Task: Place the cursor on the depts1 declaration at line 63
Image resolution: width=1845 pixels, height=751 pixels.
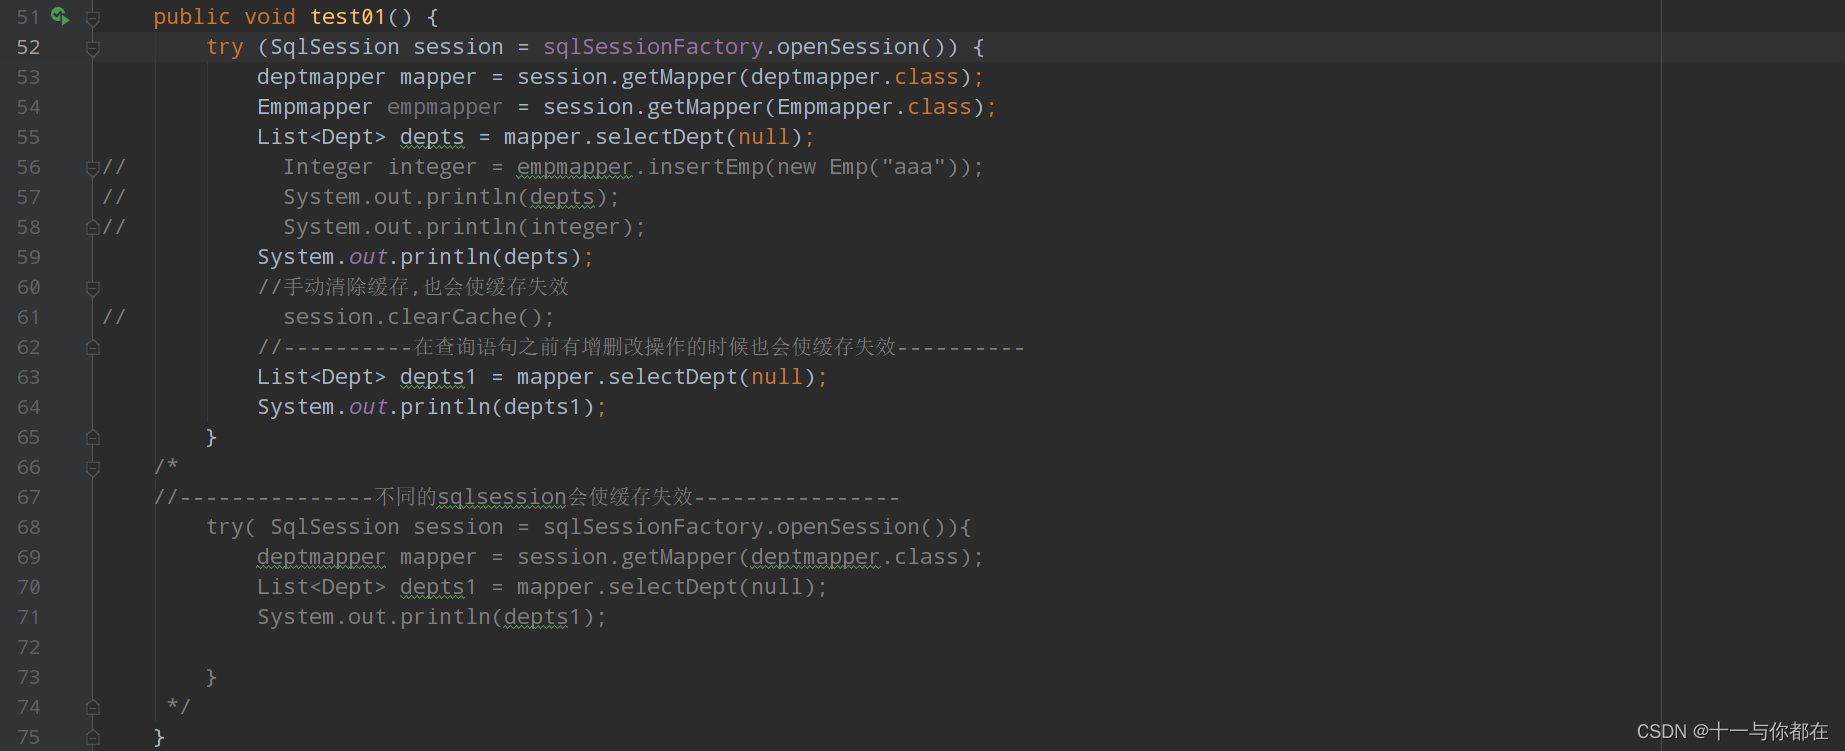Action: click(x=438, y=377)
